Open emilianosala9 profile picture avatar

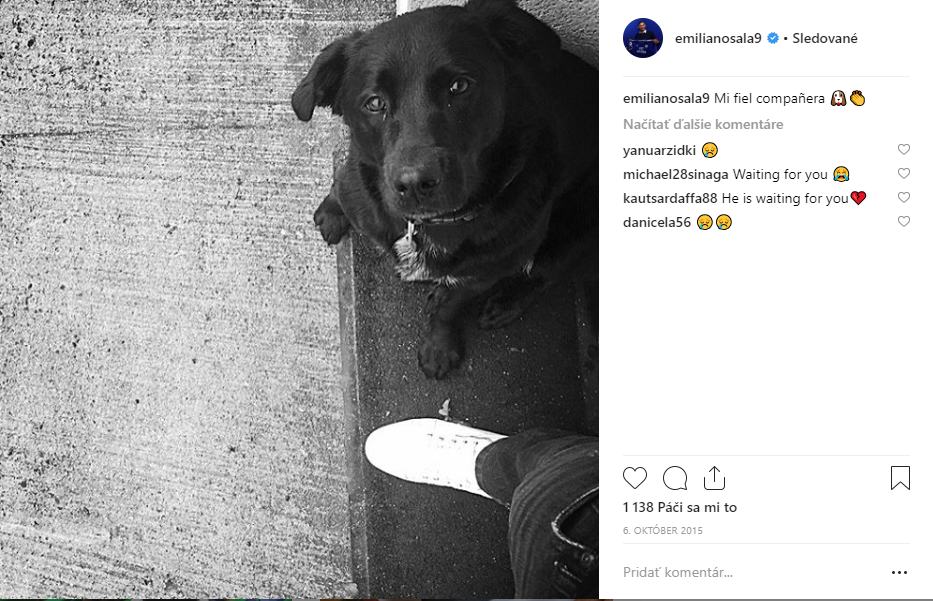[643, 38]
